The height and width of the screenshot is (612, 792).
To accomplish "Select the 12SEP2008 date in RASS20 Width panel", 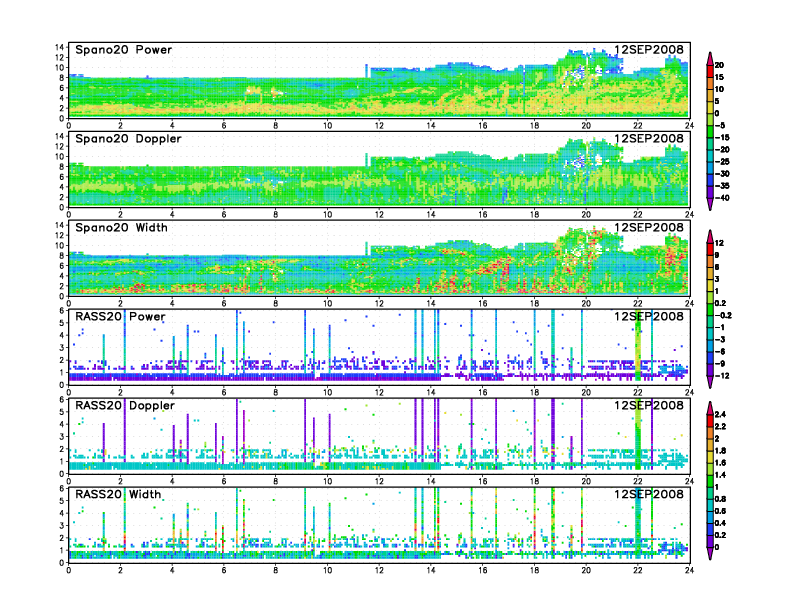I will click(649, 494).
